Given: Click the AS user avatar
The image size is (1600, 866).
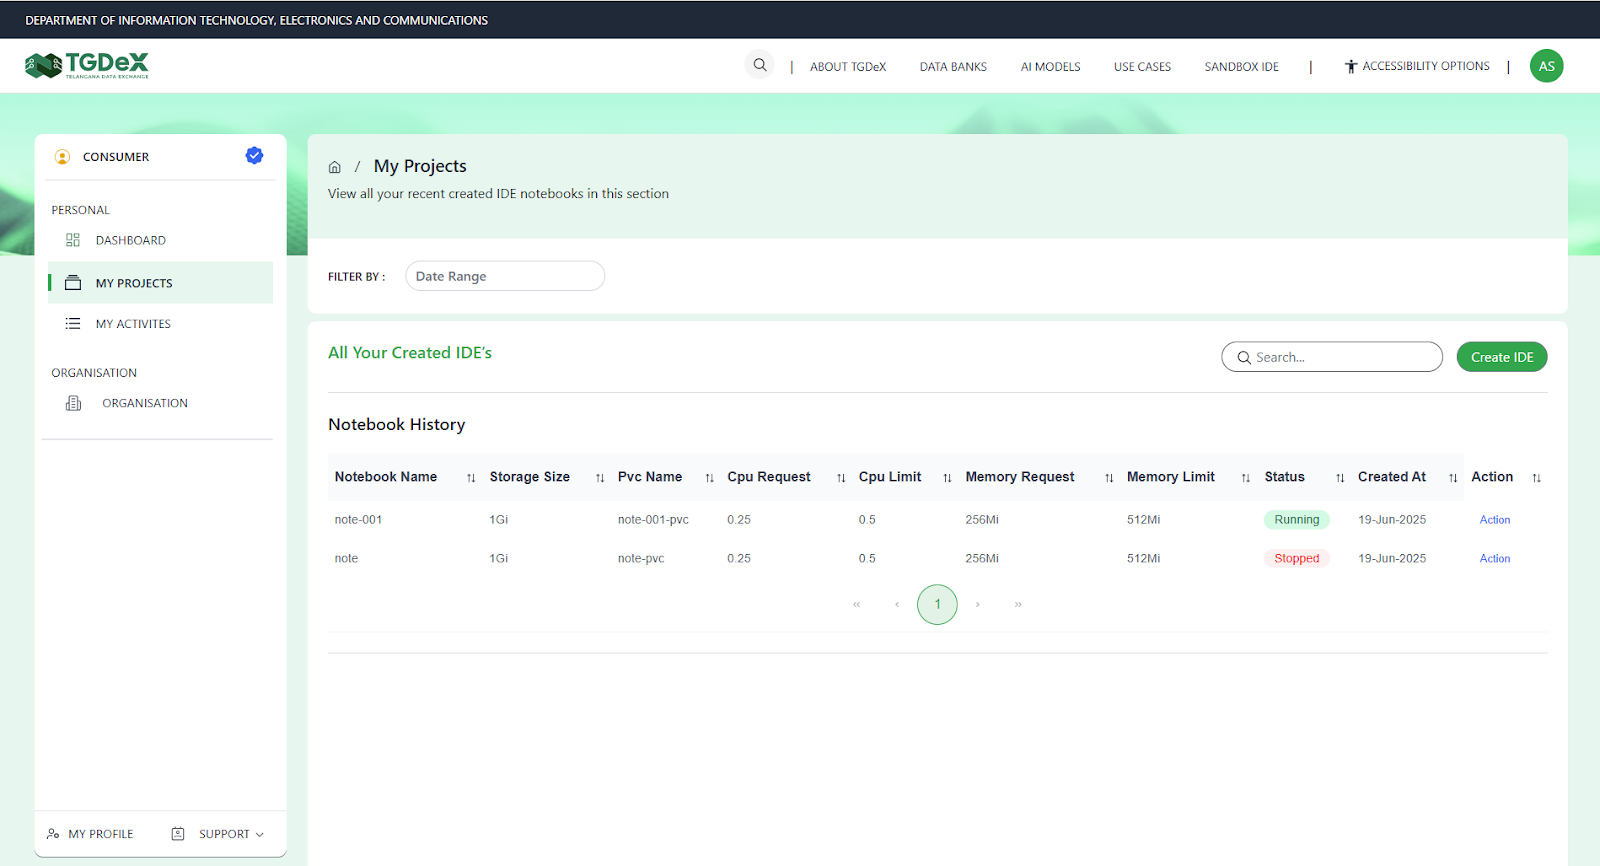Looking at the screenshot, I should [1546, 66].
